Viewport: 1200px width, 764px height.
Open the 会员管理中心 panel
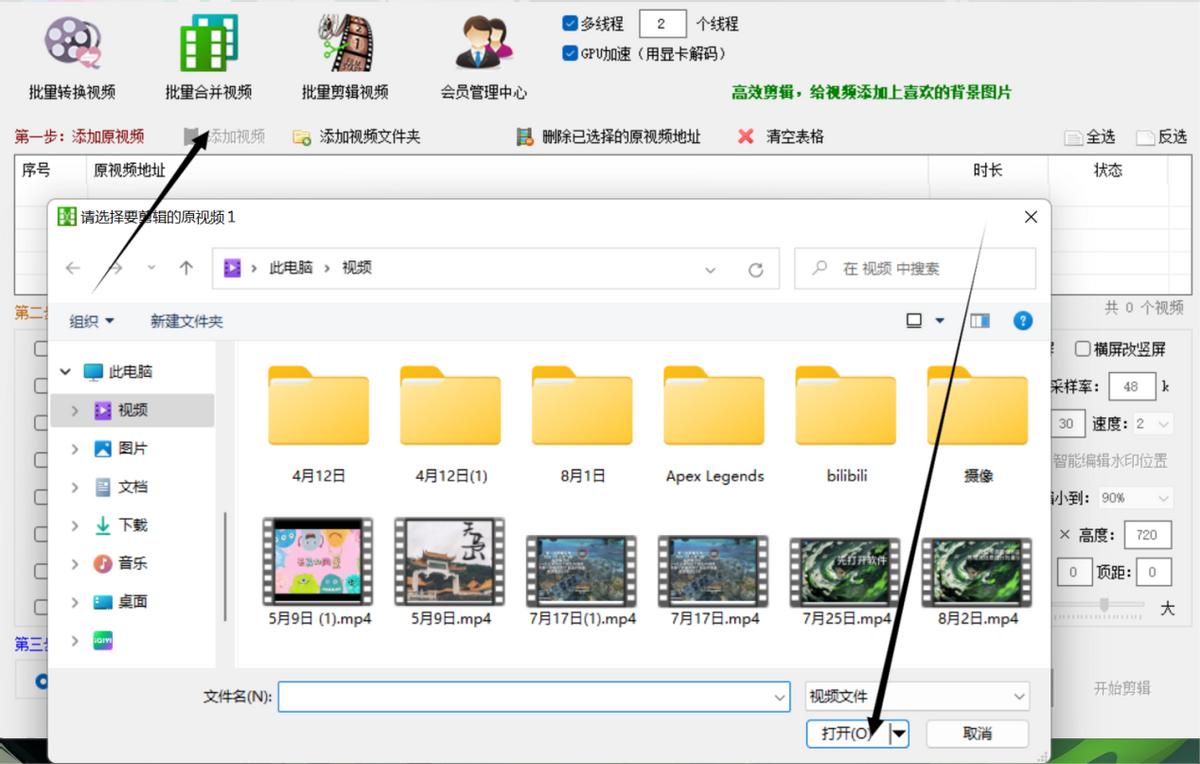[482, 50]
